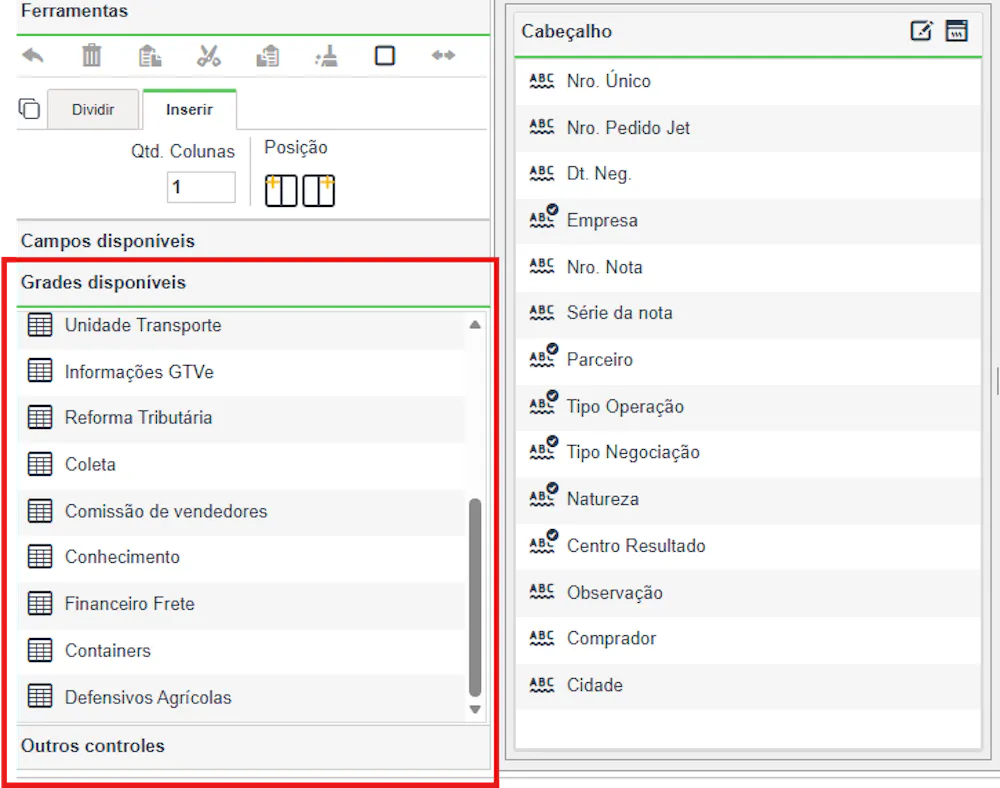This screenshot has height=788, width=1000.
Task: Click the grades list scrollbar thumb
Action: 475,597
